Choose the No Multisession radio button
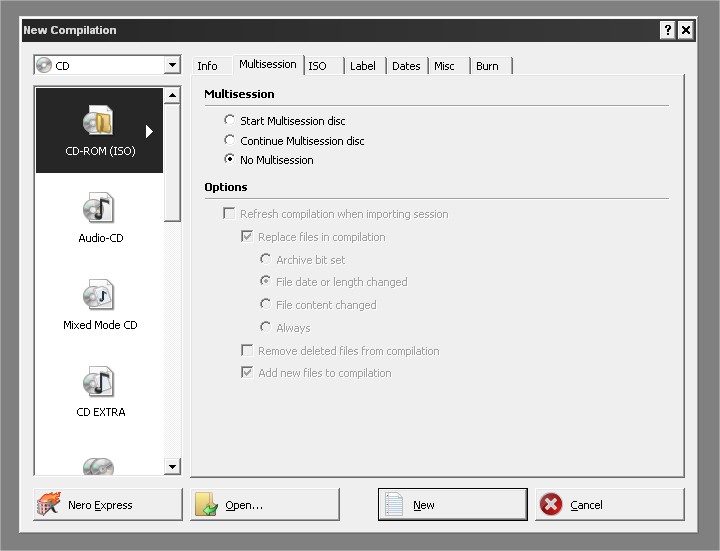Screen dimensions: 720x551 pyautogui.click(x=230, y=160)
